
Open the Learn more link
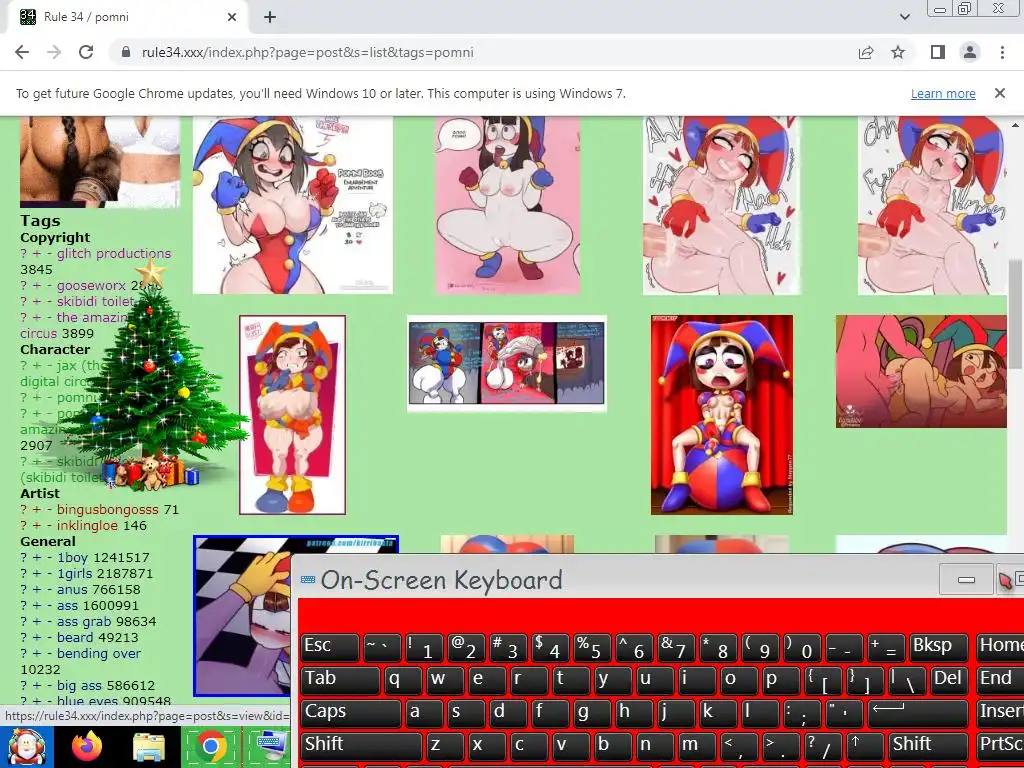click(x=943, y=93)
